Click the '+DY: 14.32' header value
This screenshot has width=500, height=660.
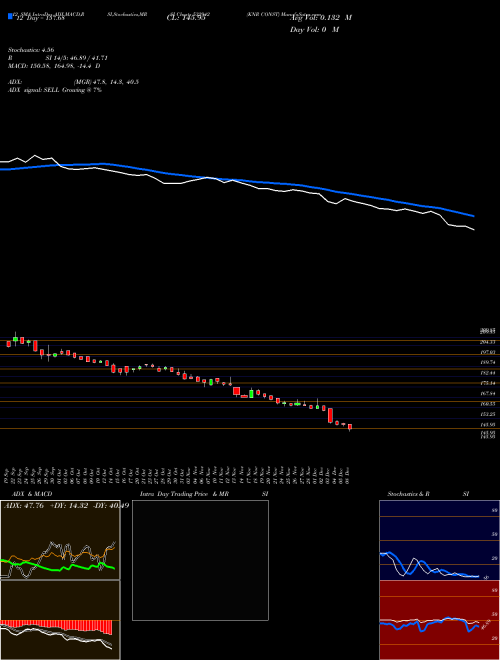(x=69, y=506)
